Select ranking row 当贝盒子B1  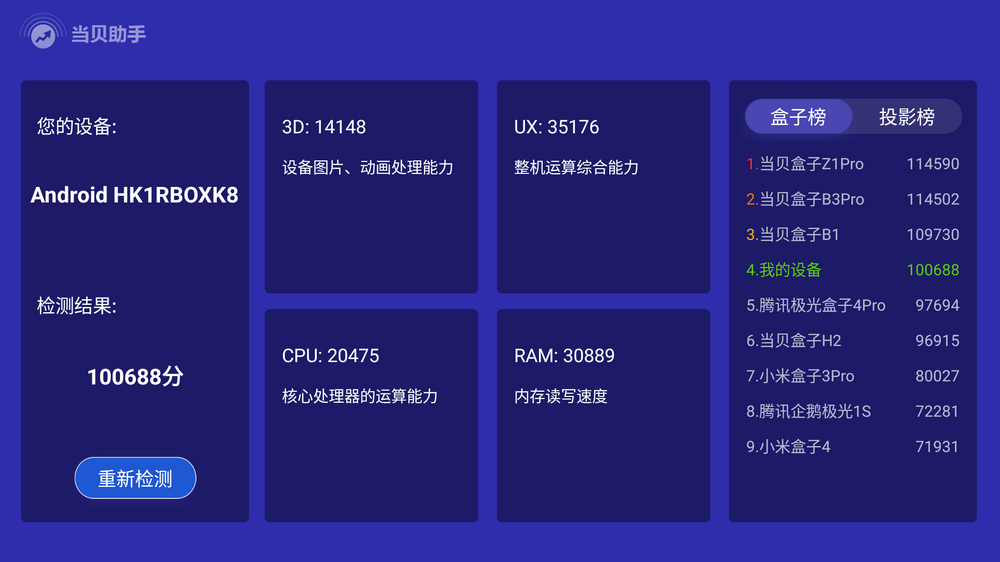853,235
